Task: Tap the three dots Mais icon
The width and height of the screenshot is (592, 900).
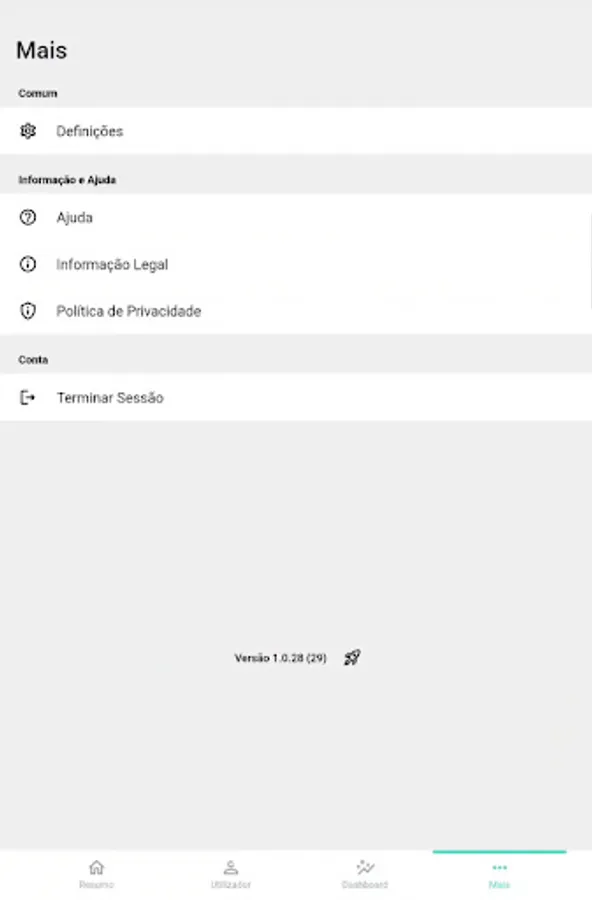Action: pos(499,867)
